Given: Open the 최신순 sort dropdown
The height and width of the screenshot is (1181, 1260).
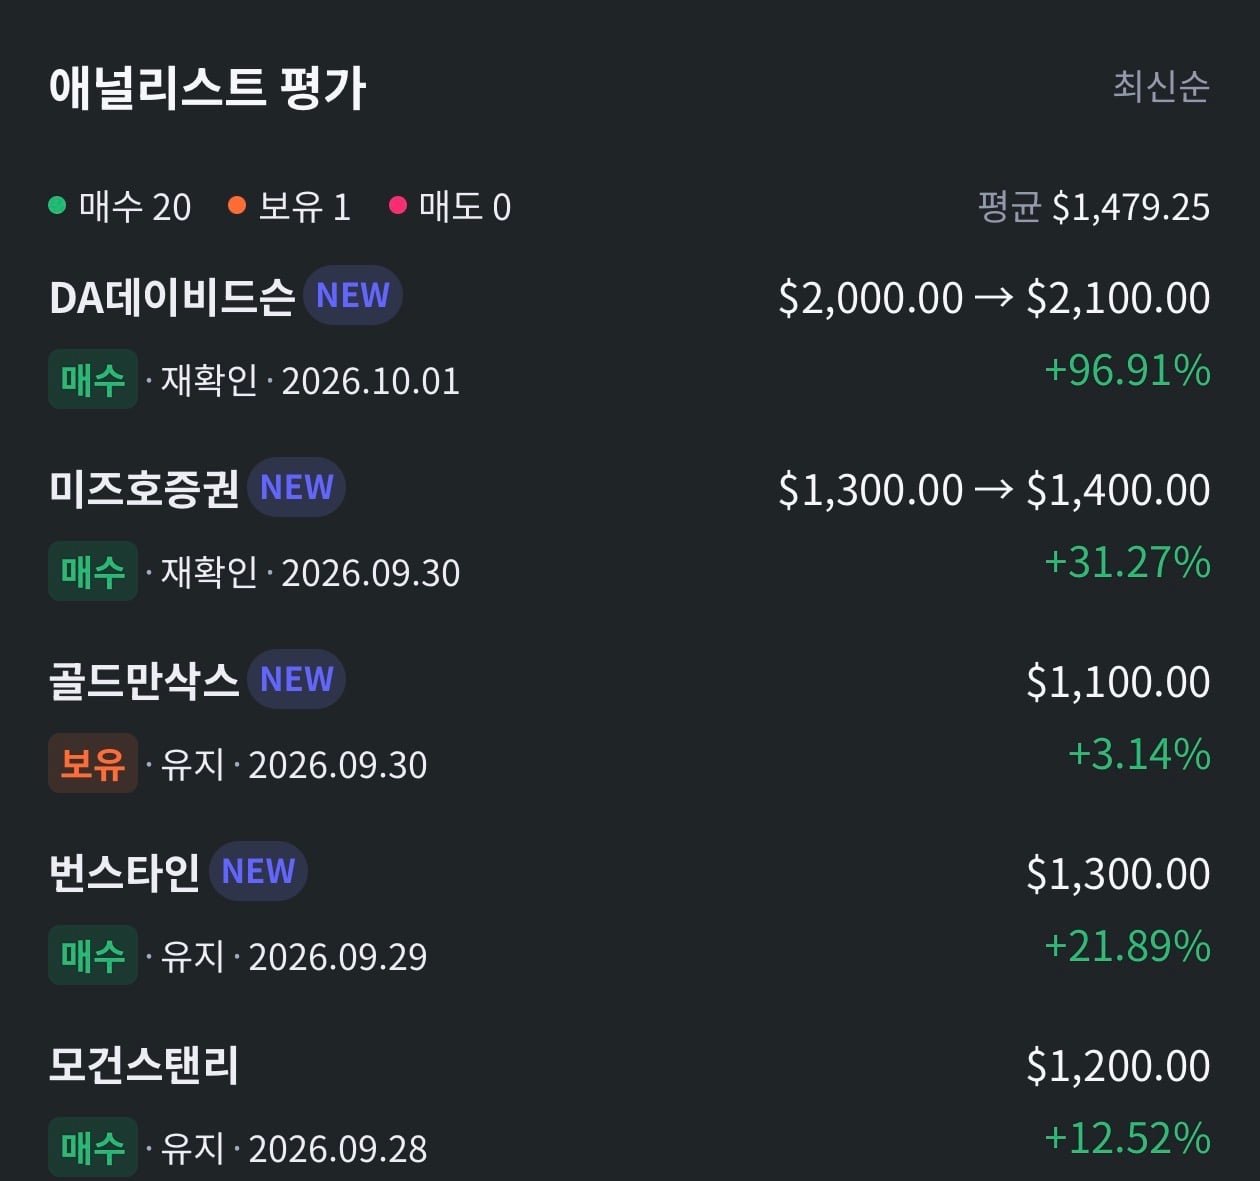Looking at the screenshot, I should (x=1161, y=86).
